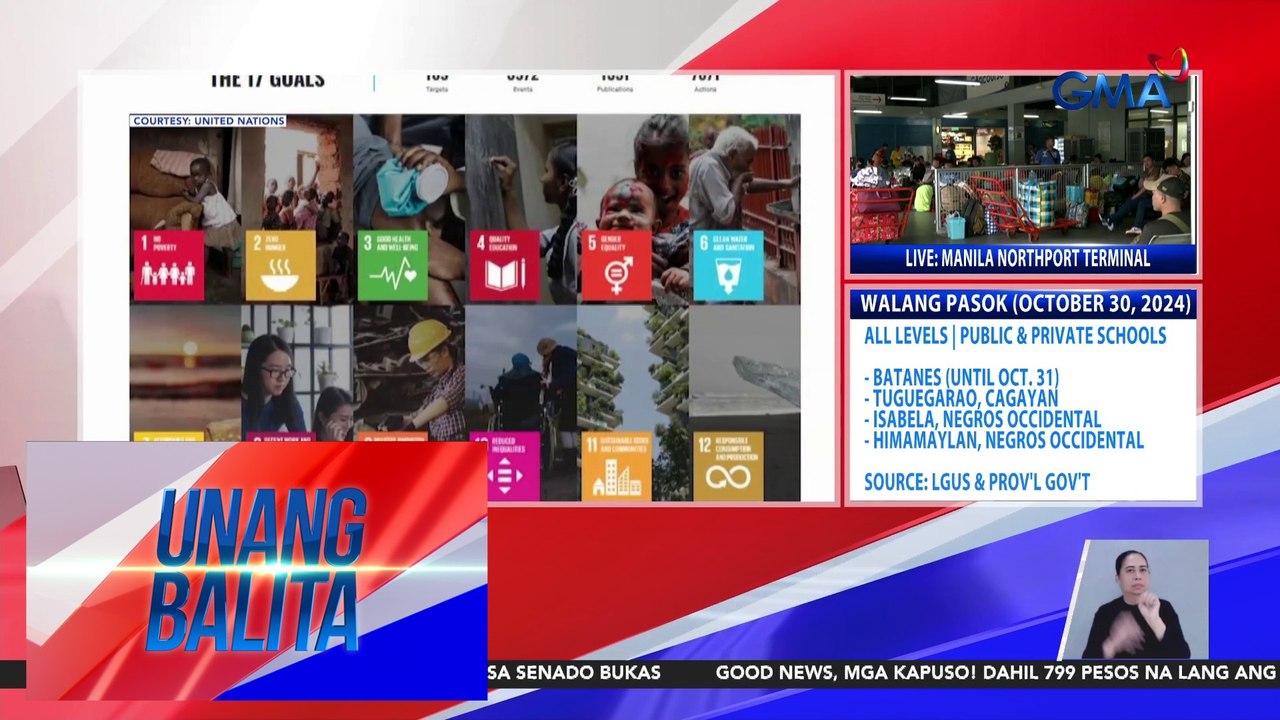Click the 'LIVE: MANILA NORTHPORT TERMINAL' caption
The height and width of the screenshot is (720, 1280).
pos(1027,258)
